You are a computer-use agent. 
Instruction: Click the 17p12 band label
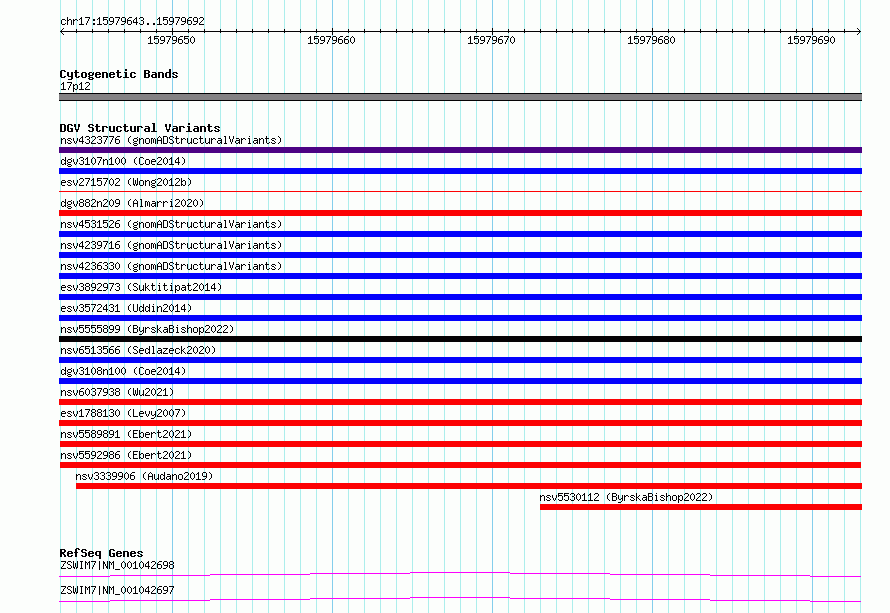coord(75,86)
